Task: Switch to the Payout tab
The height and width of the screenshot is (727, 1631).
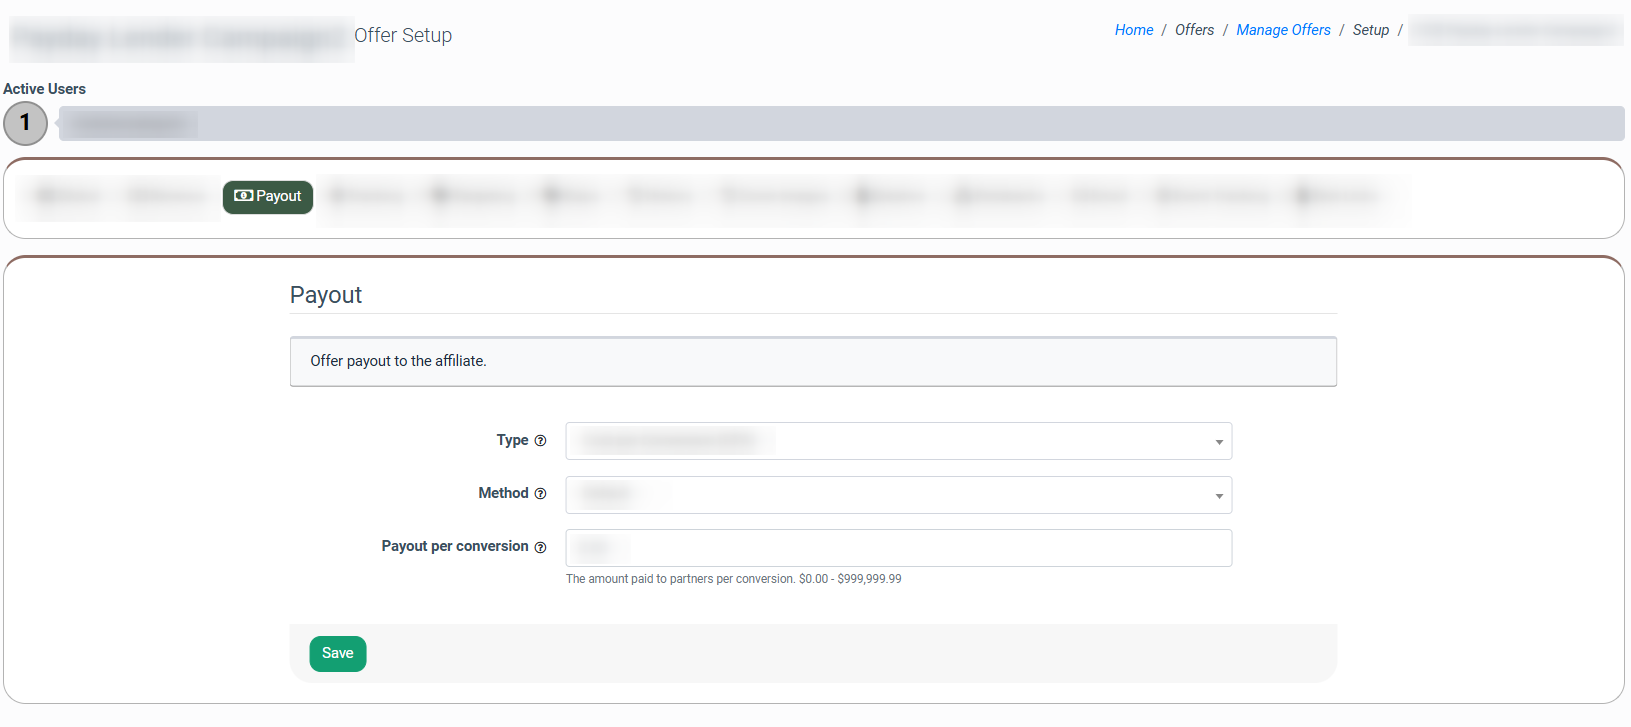Action: pyautogui.click(x=268, y=197)
